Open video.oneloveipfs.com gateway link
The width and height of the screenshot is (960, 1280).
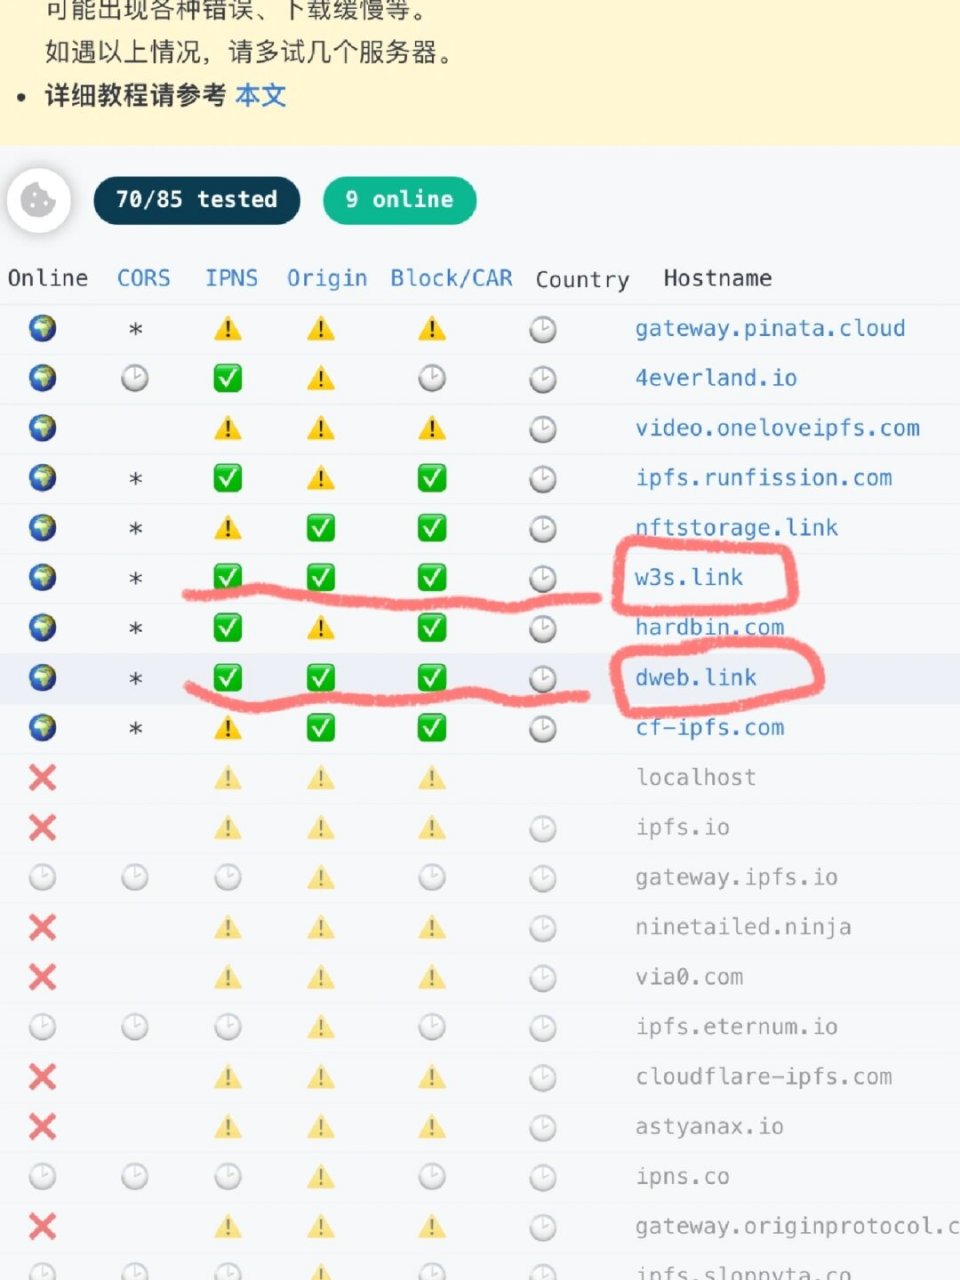pyautogui.click(x=777, y=428)
